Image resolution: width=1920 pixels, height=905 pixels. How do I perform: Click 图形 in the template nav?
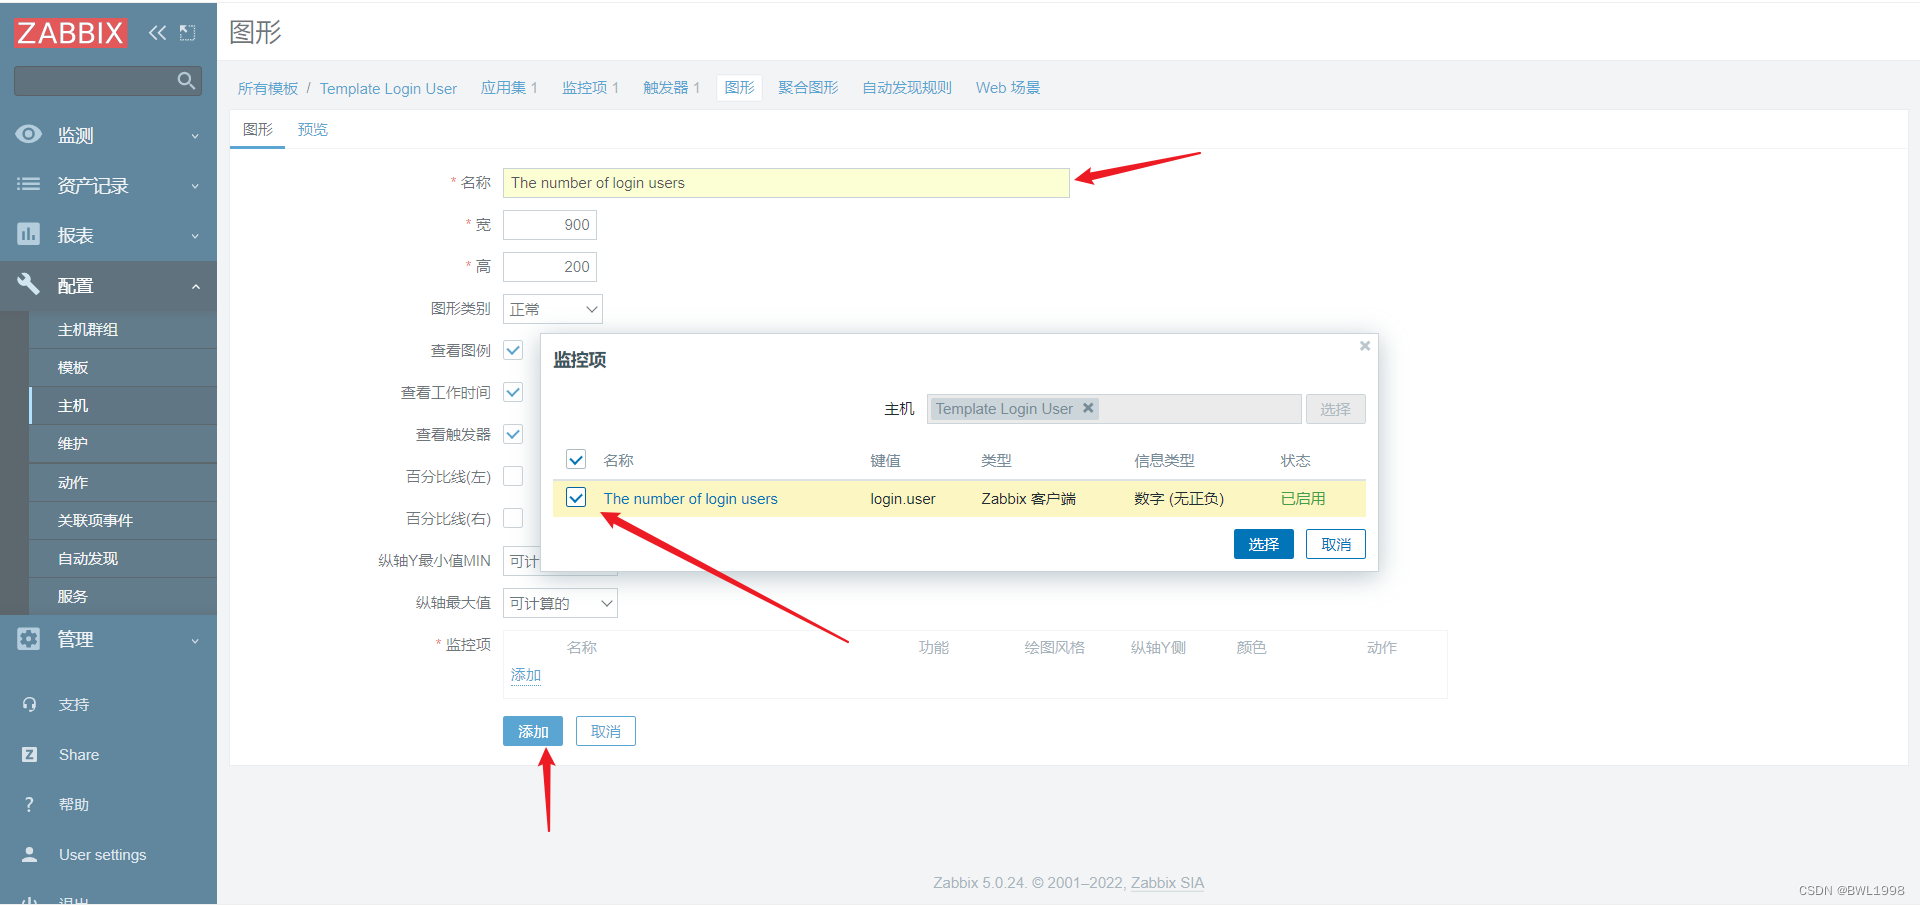739,88
